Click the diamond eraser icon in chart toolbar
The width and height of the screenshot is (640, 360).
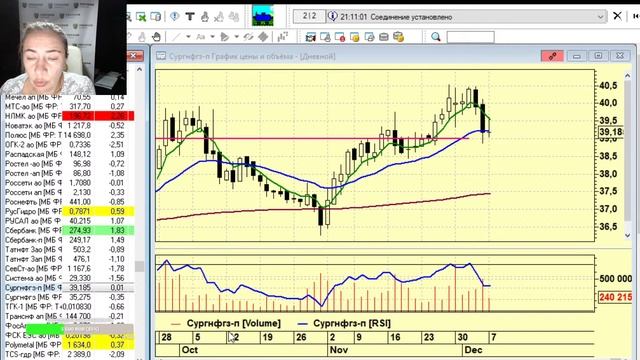click(263, 37)
